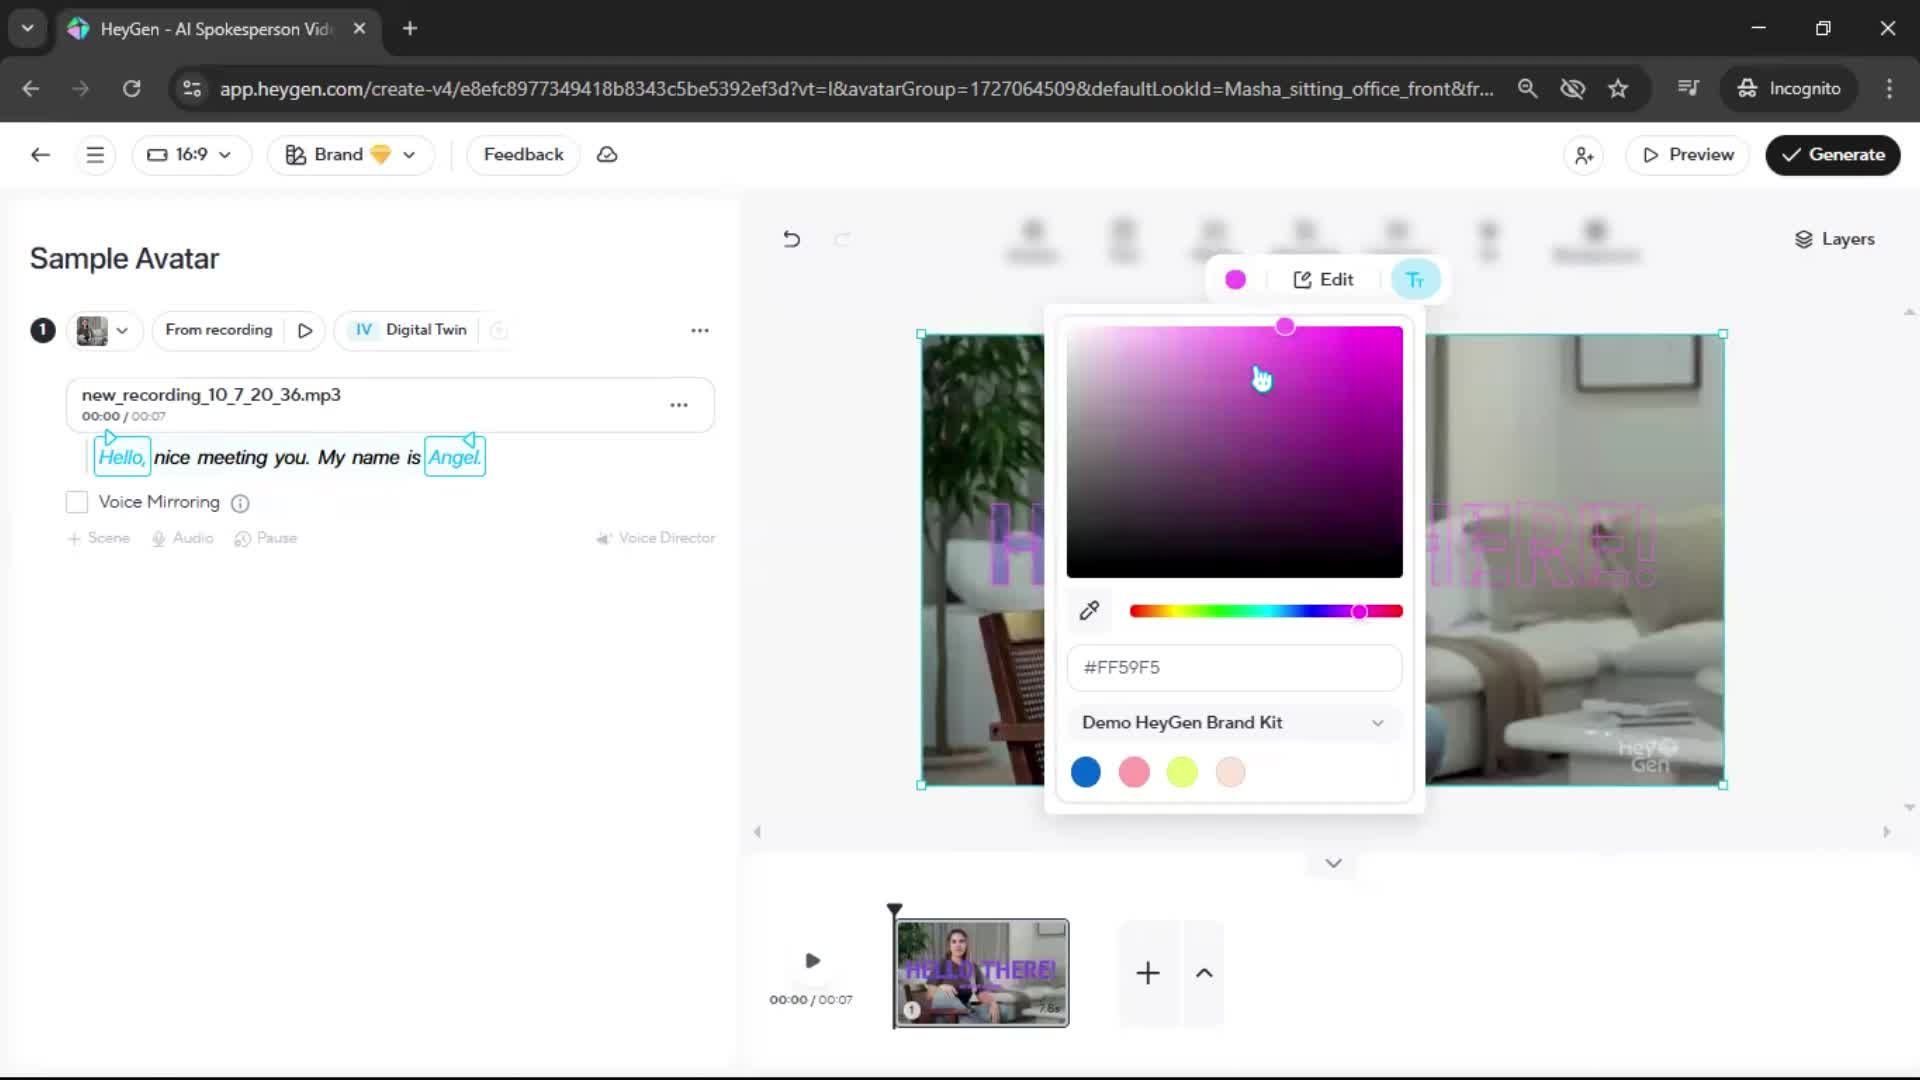Open the Layers panel

click(x=1834, y=239)
